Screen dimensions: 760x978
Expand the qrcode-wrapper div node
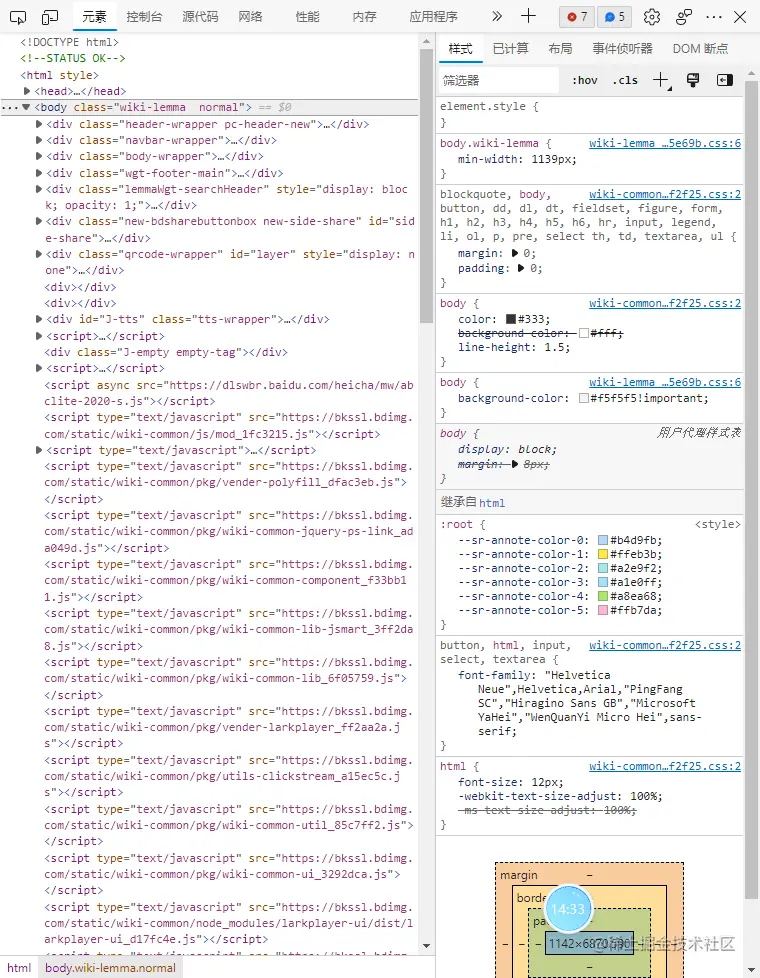(x=39, y=254)
